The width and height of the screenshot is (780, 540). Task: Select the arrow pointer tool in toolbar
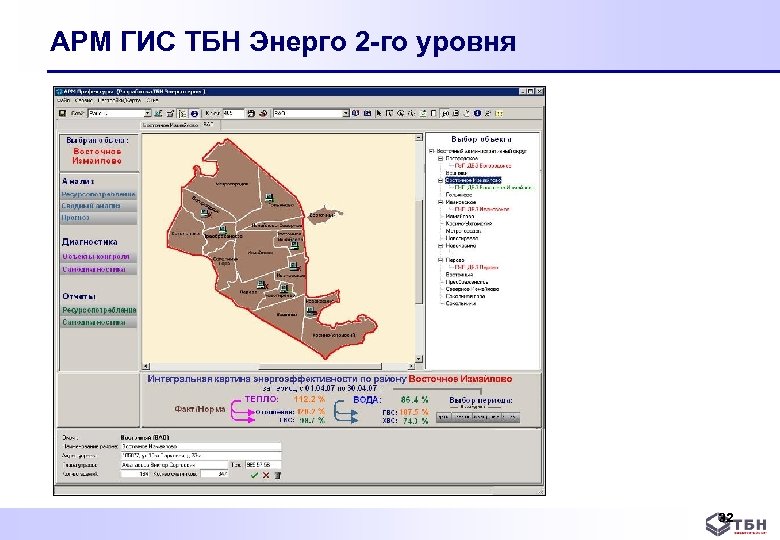click(379, 113)
